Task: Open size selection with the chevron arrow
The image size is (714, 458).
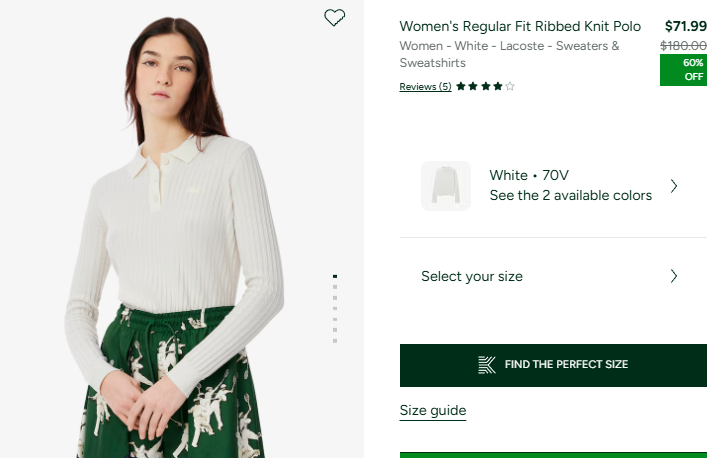Action: [x=674, y=276]
